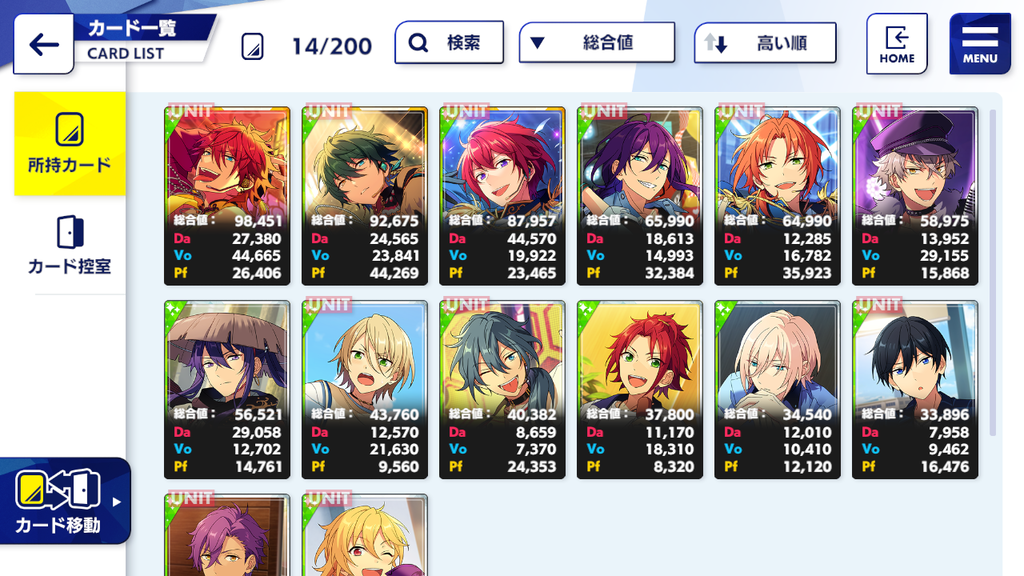Open the winking blond card in bottom row
1024x576 pixels.
pos(364,535)
